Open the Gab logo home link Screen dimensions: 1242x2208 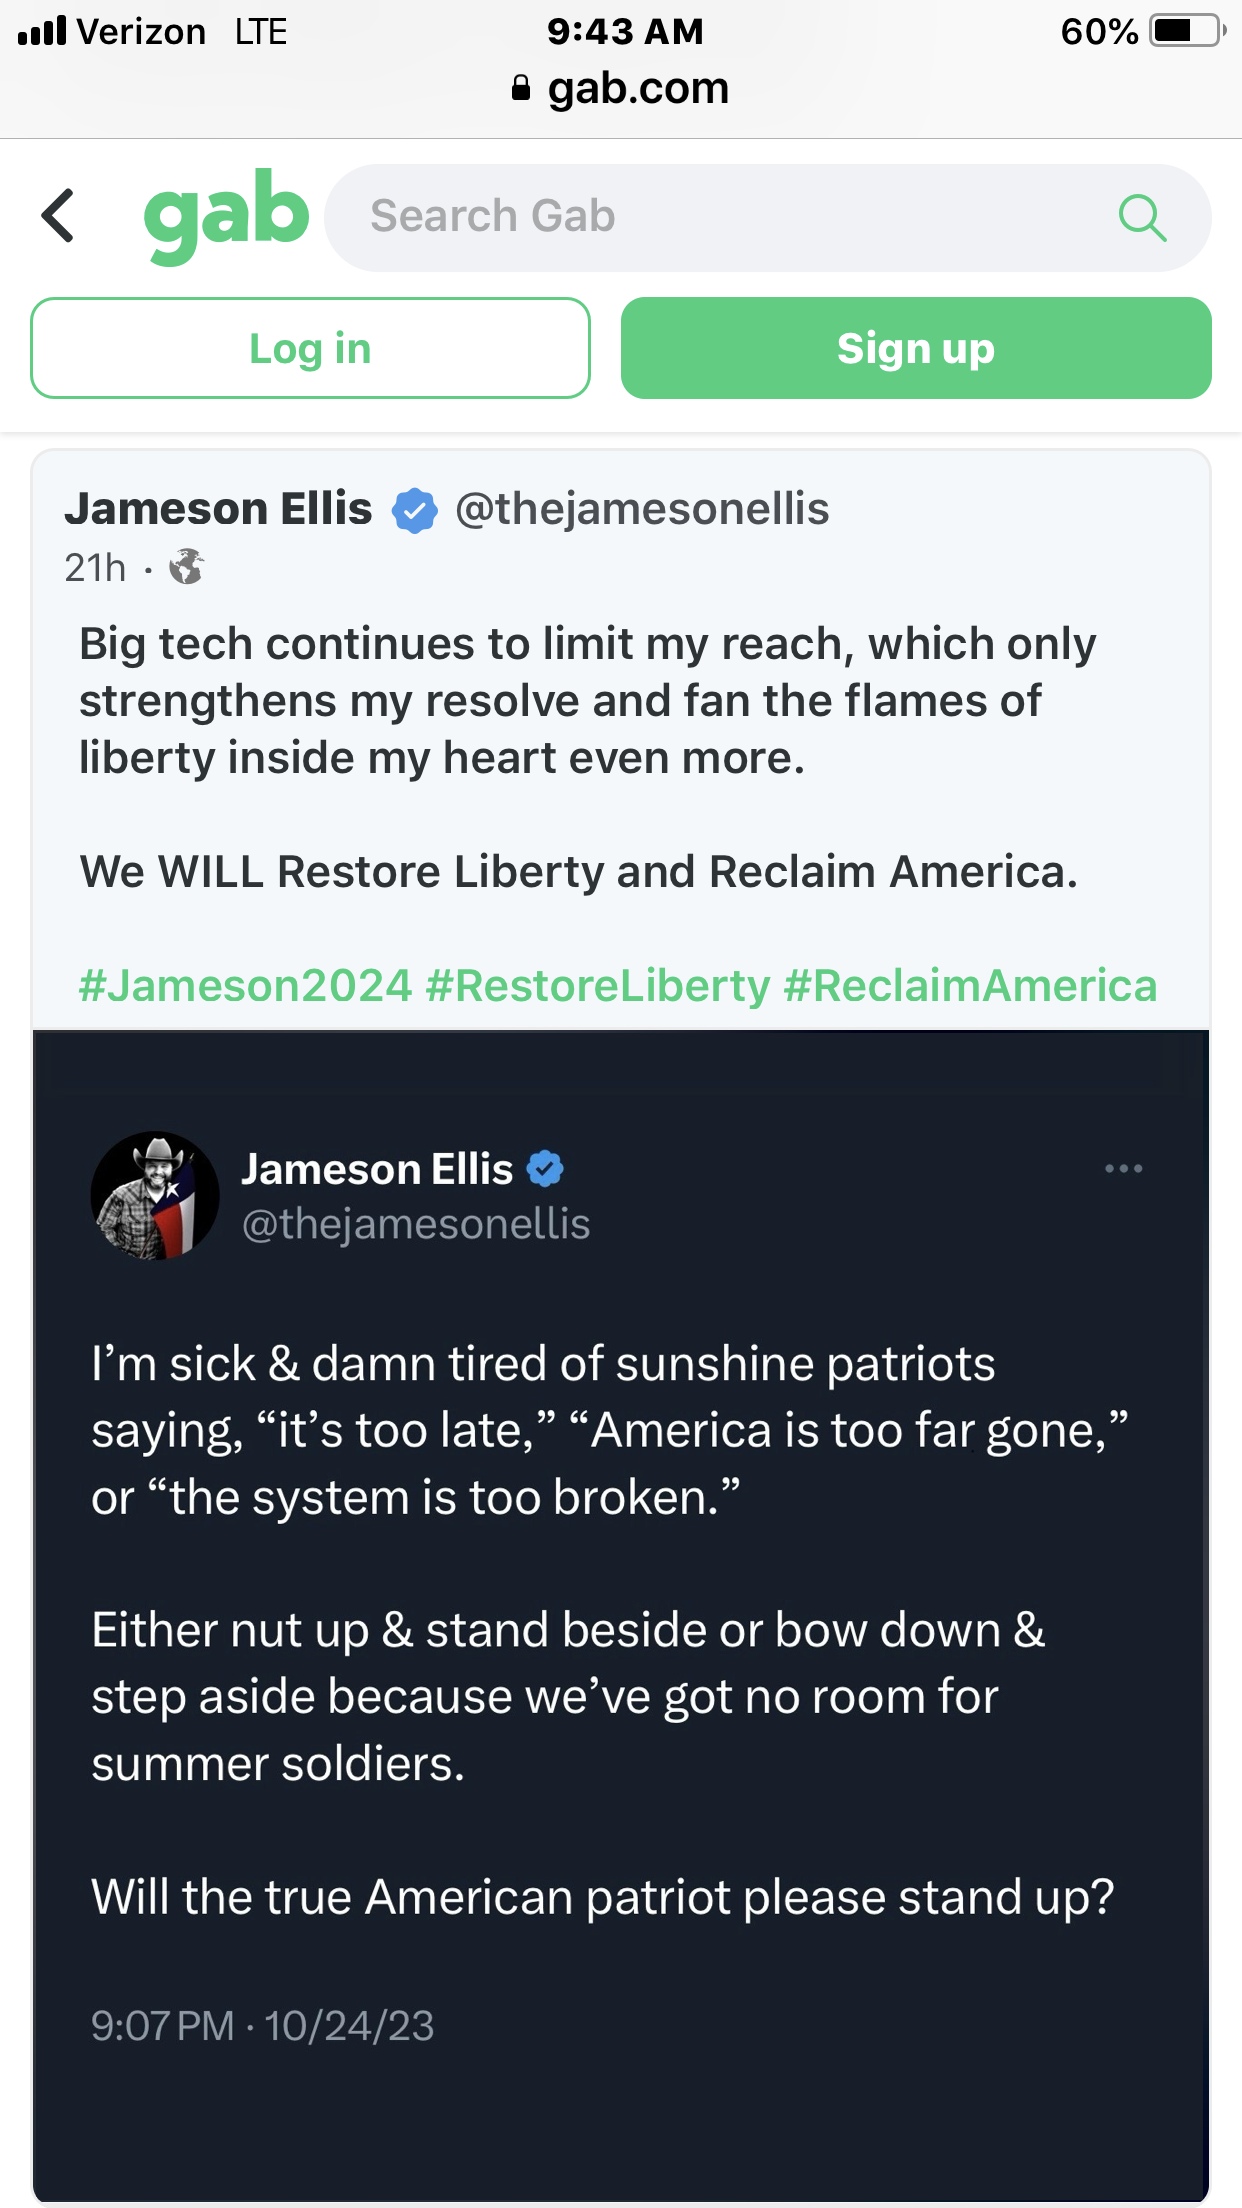(226, 214)
